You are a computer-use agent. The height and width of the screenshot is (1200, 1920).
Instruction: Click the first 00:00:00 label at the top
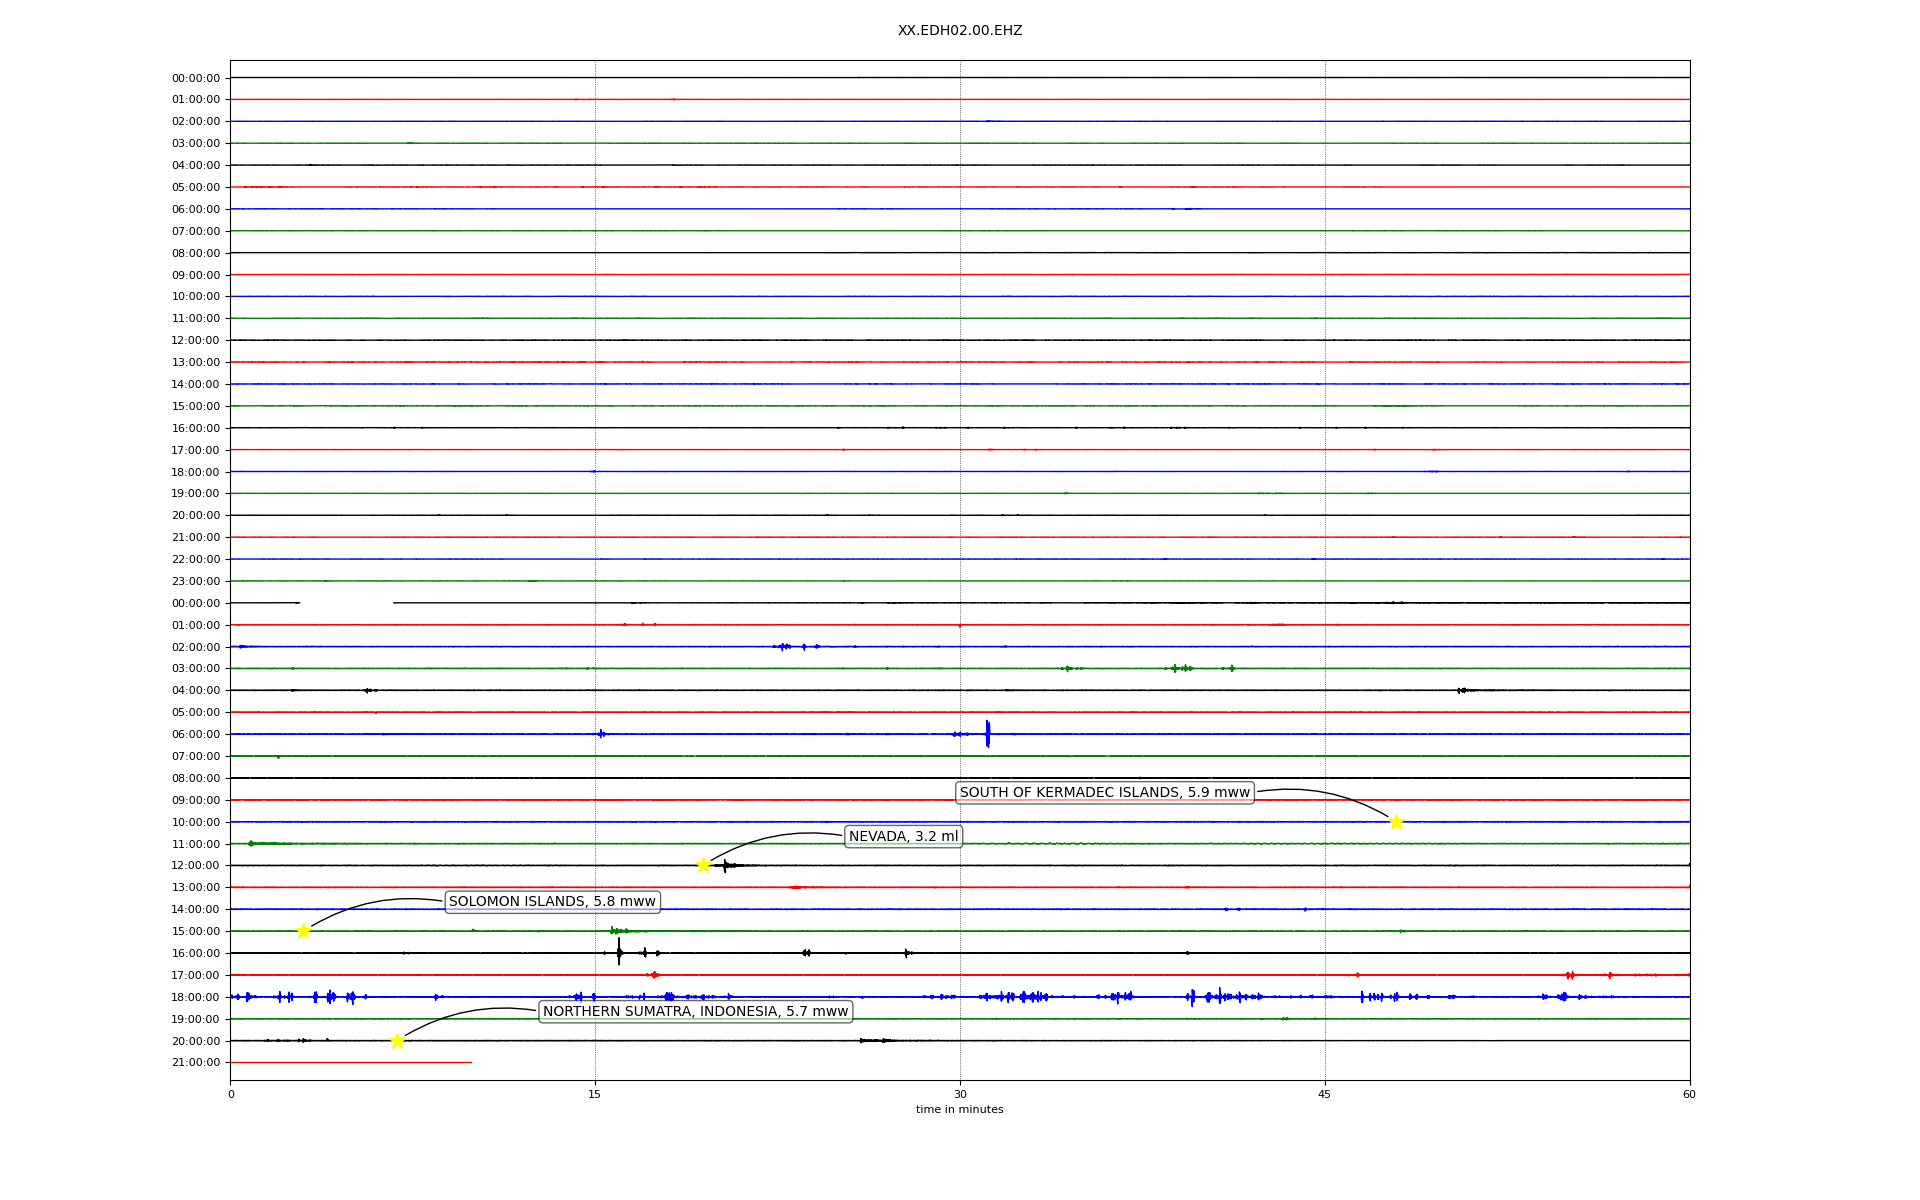(x=196, y=78)
